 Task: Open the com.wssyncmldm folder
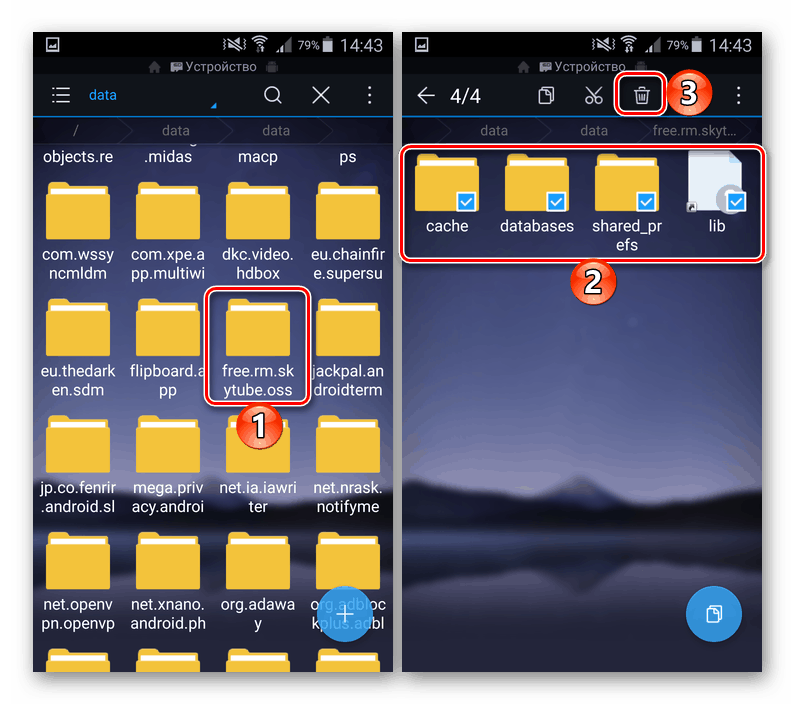click(x=78, y=230)
